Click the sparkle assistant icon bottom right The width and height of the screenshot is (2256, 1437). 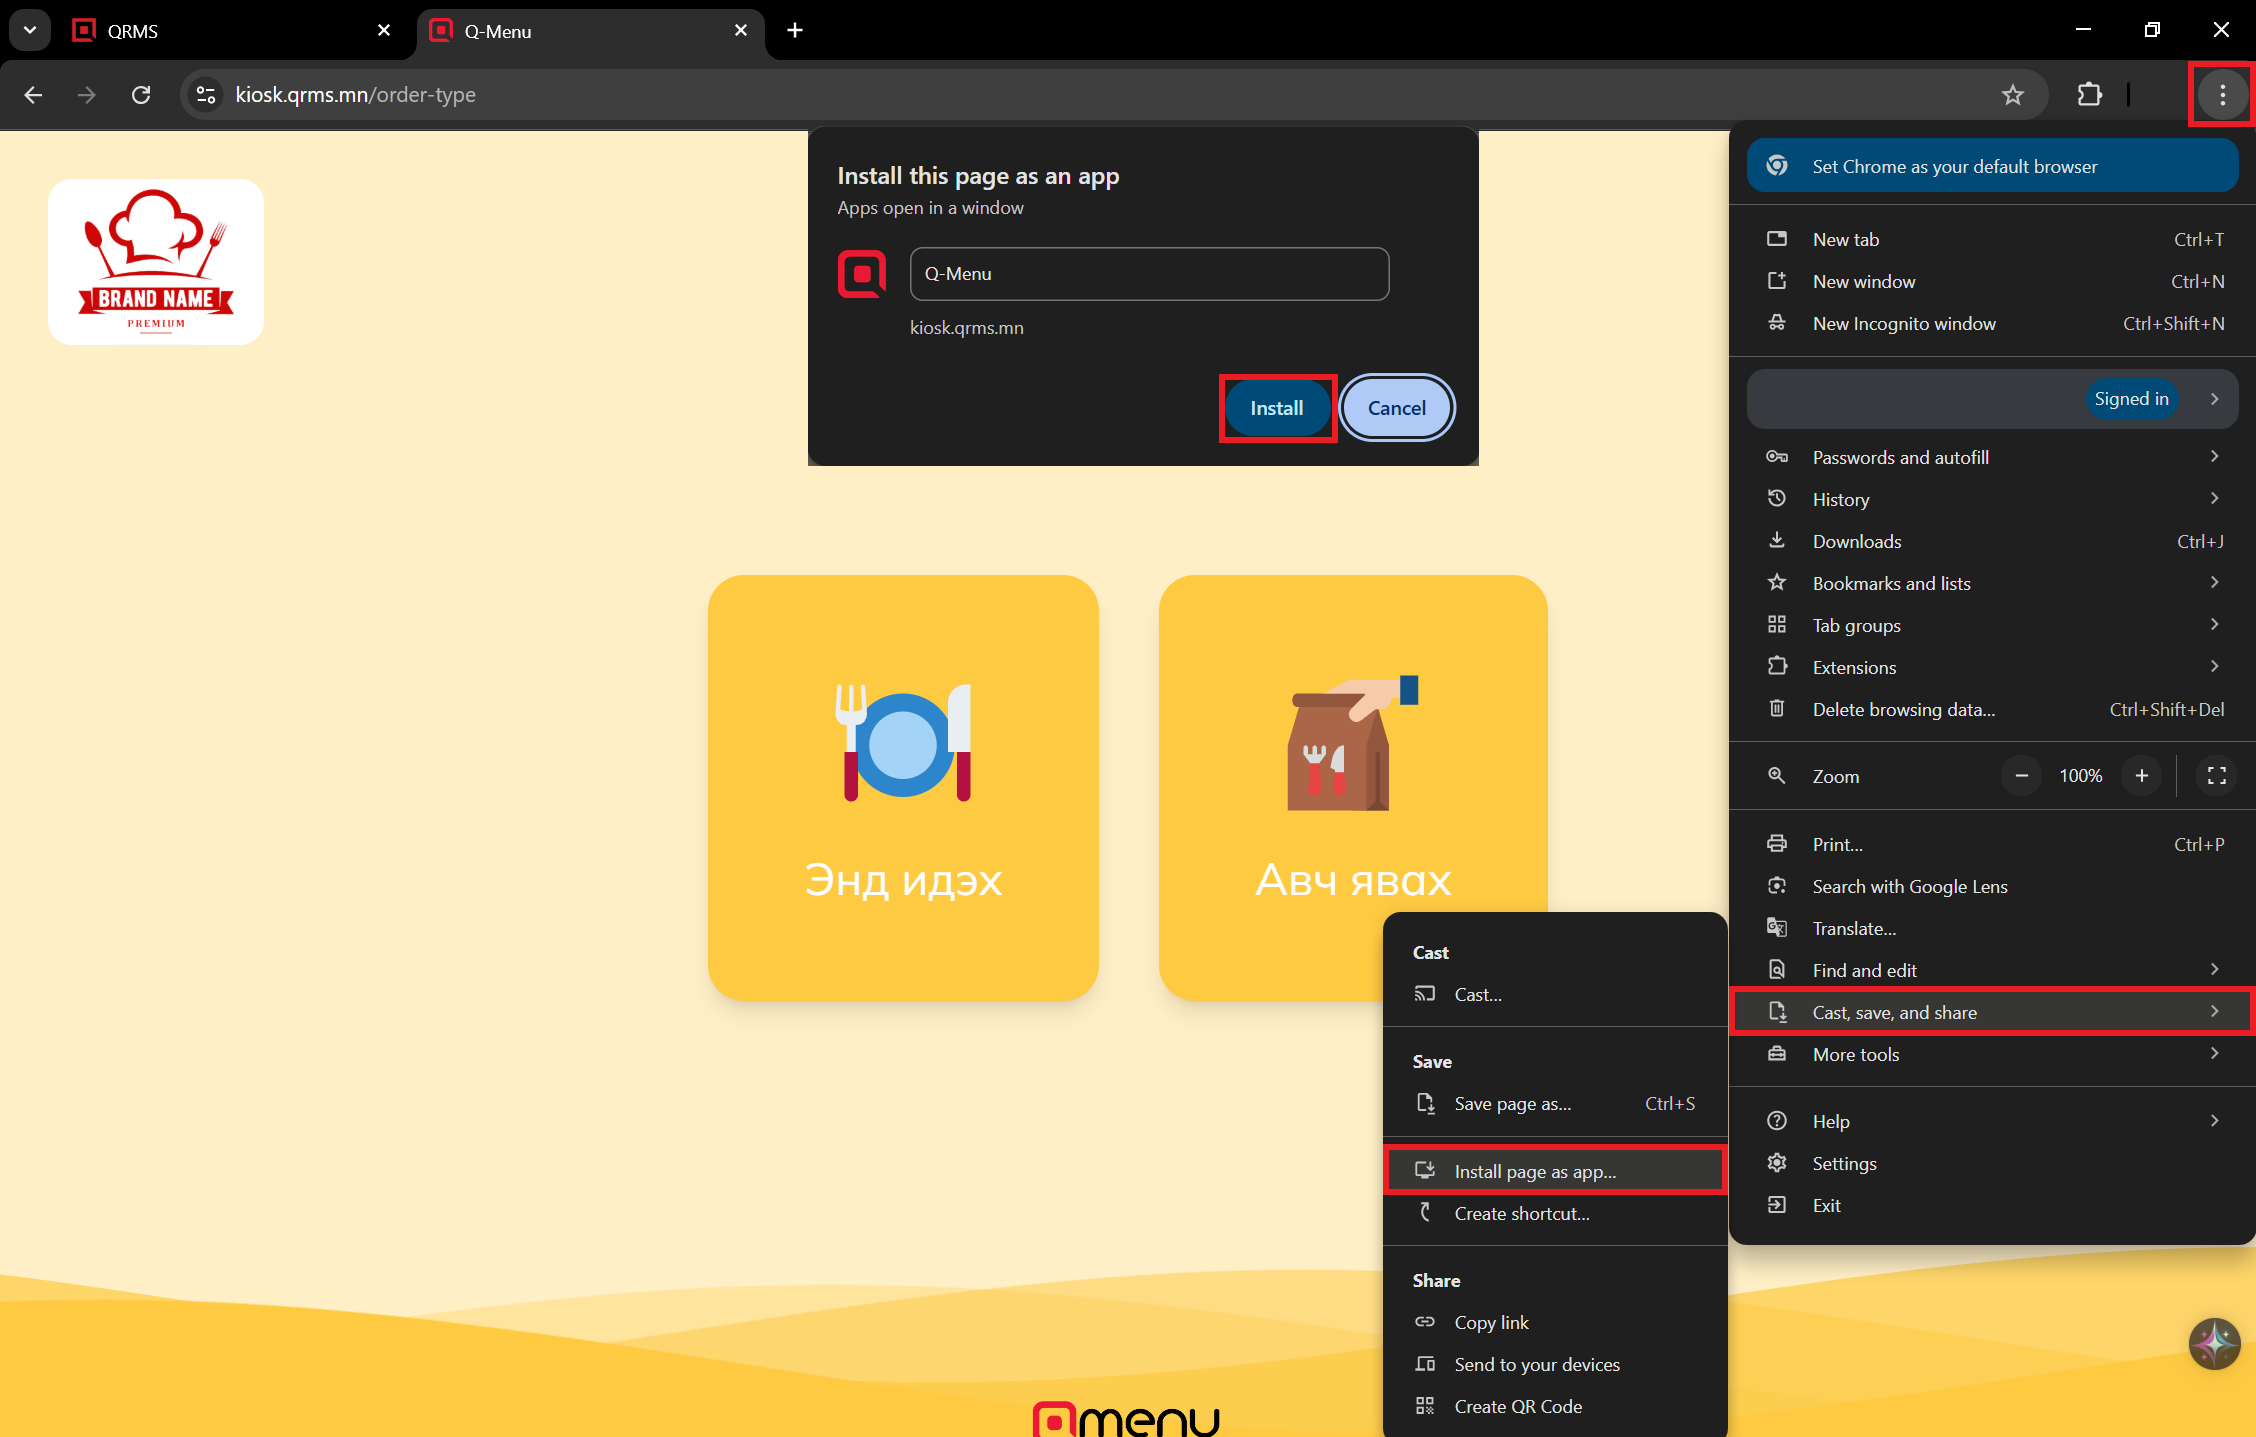[2214, 1343]
